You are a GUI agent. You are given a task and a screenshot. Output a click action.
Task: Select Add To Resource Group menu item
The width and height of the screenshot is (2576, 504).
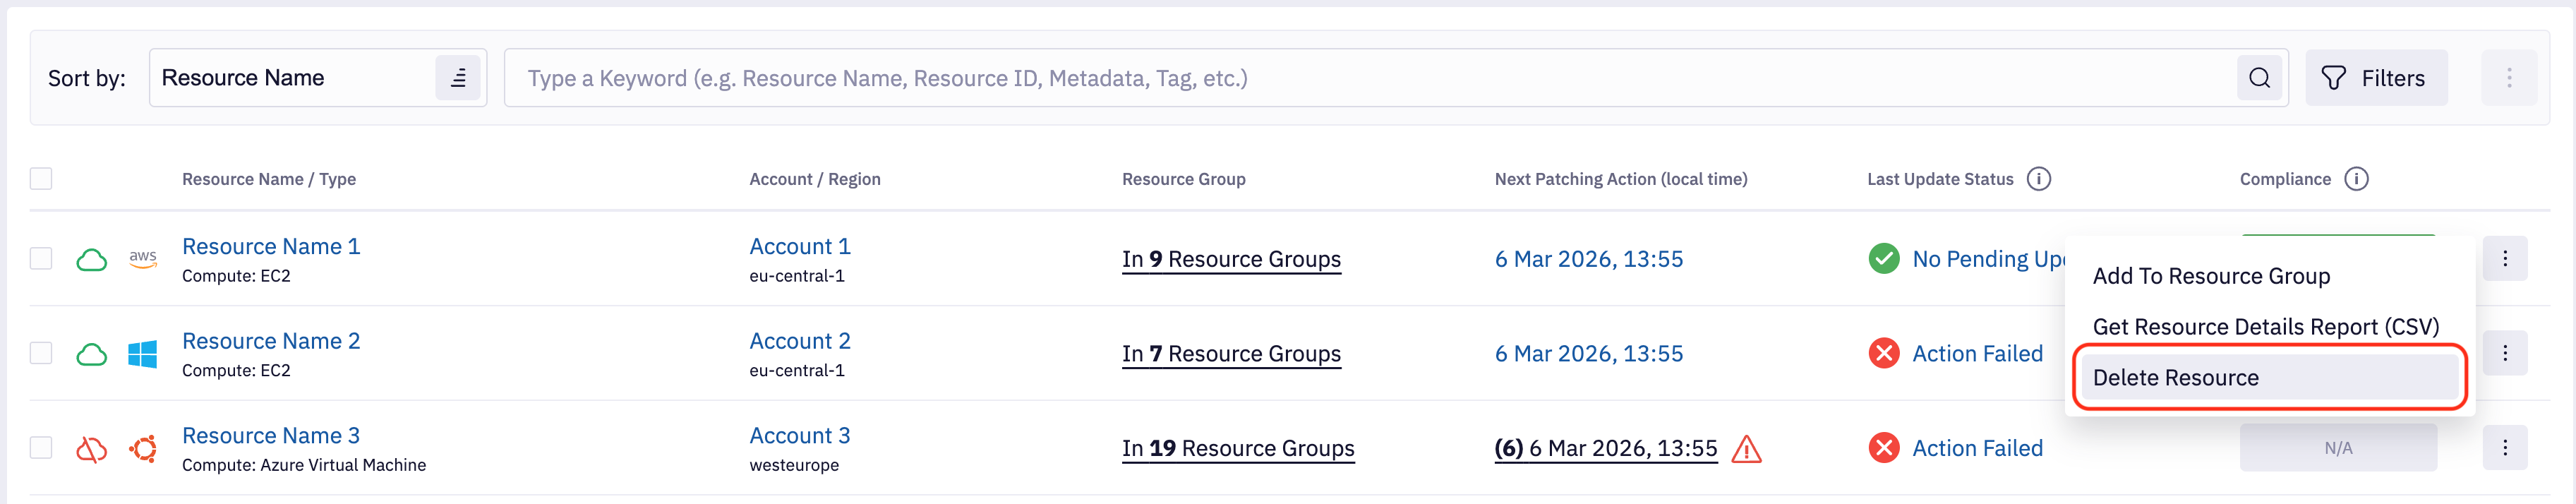point(2211,276)
